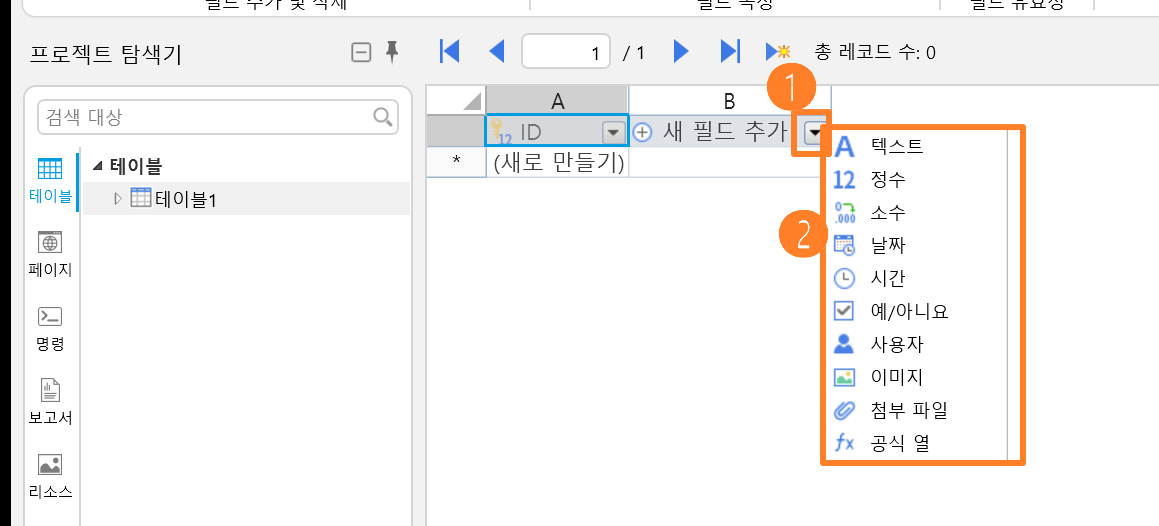Expand the 테이블1 tree node
The height and width of the screenshot is (526, 1159).
117,199
